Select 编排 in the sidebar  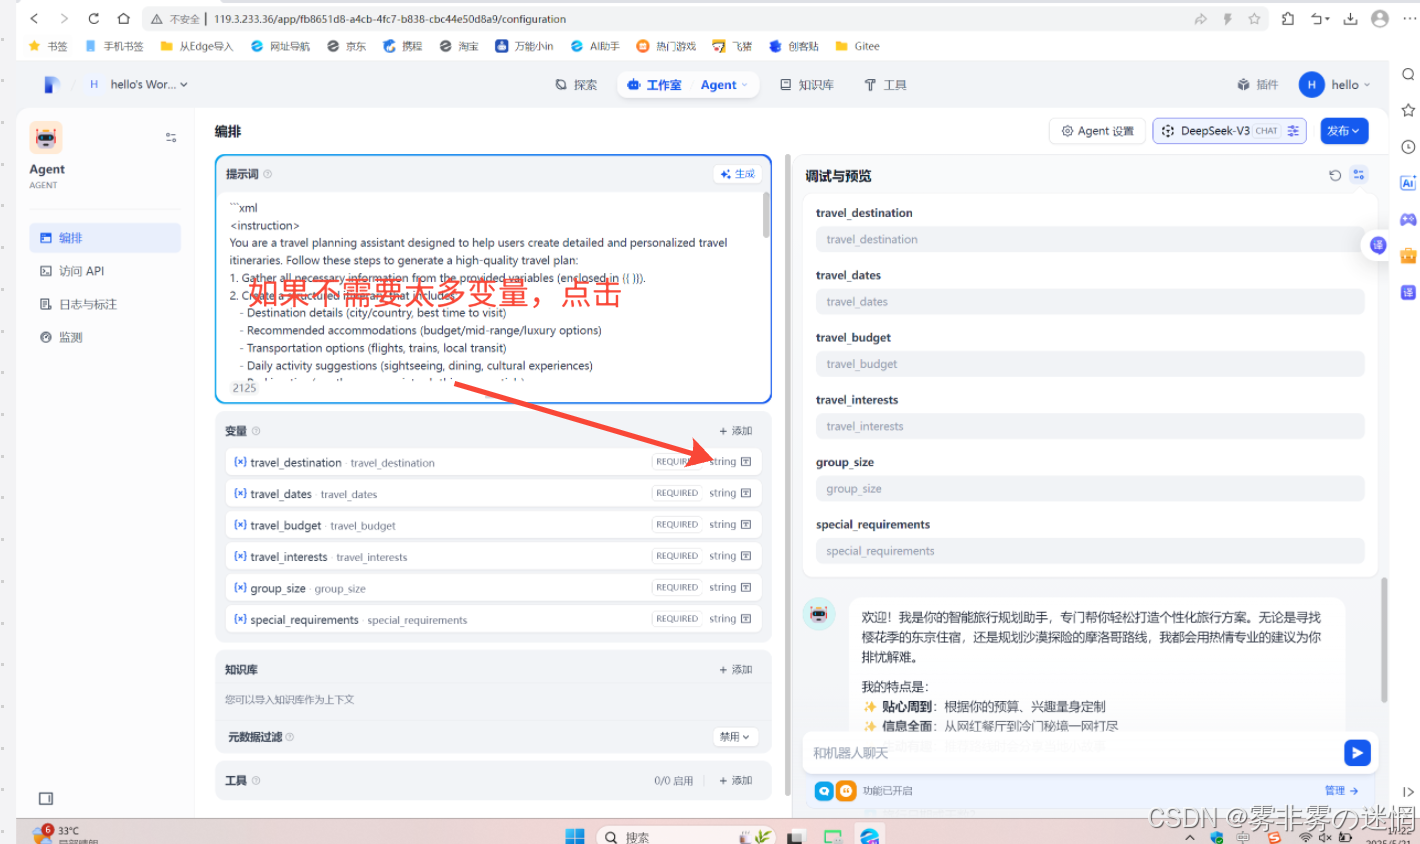105,238
